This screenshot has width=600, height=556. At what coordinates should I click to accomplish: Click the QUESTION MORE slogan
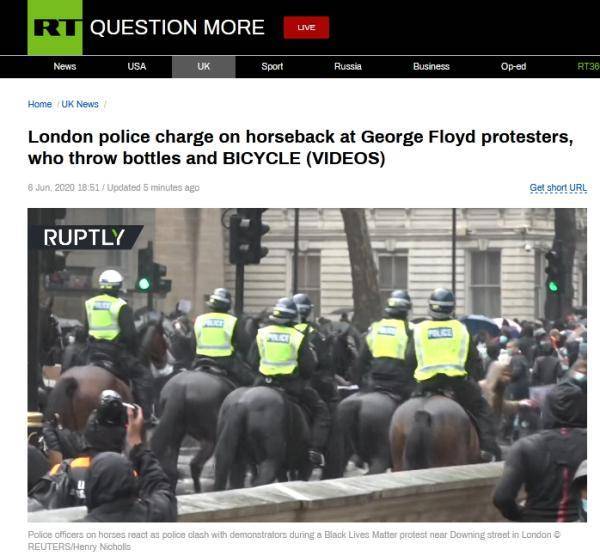[177, 28]
